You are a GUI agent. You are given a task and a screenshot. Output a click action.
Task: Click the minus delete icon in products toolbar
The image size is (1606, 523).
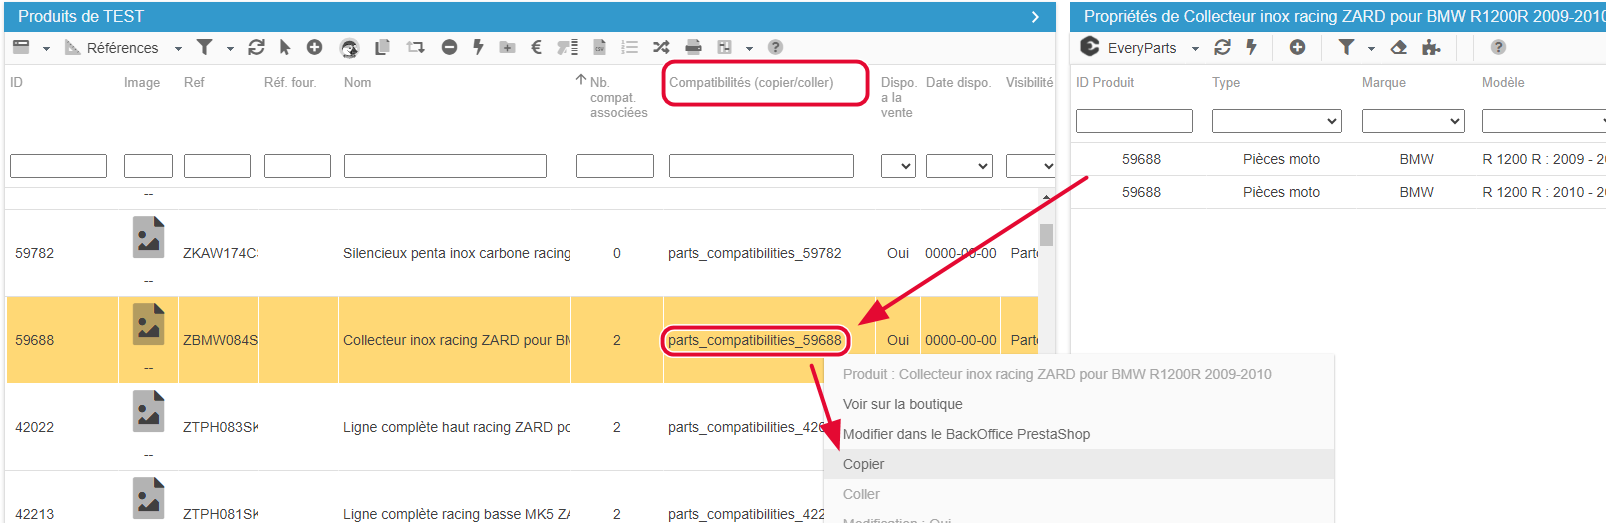click(449, 47)
